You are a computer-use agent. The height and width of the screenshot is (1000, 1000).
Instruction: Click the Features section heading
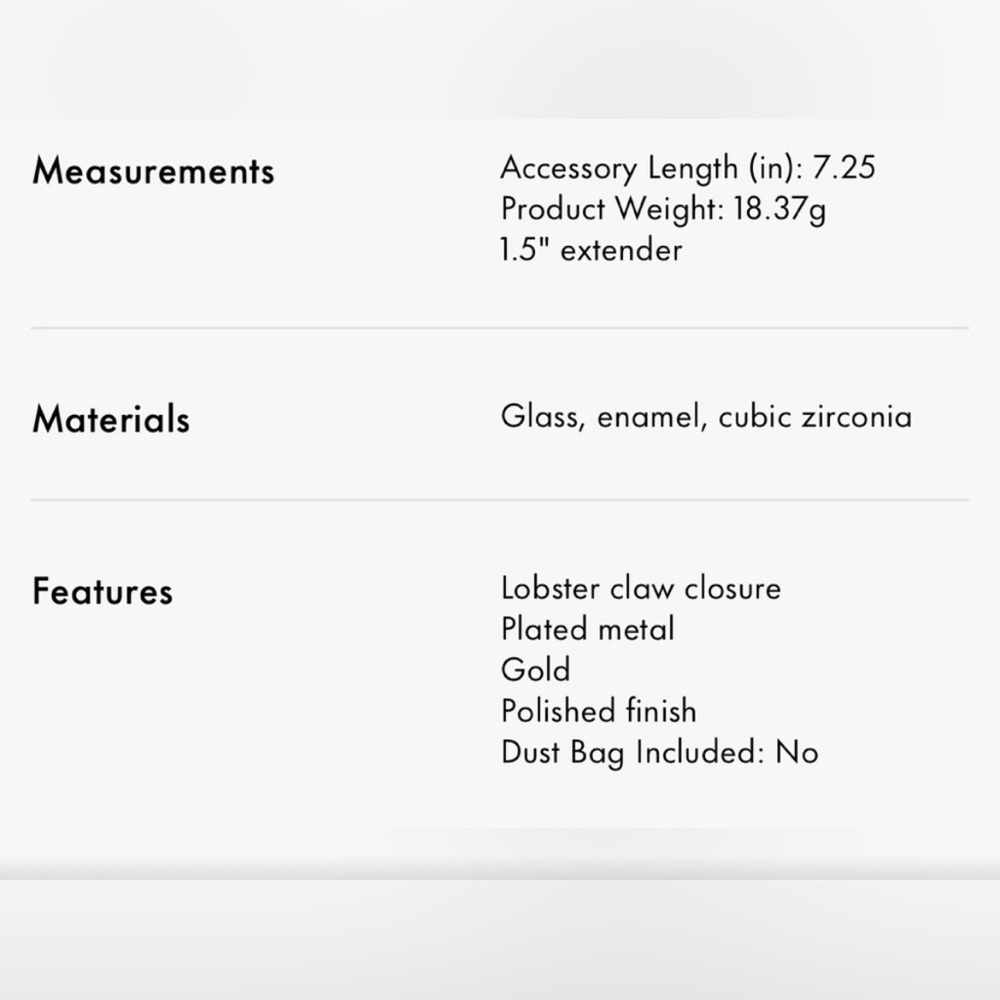point(103,591)
